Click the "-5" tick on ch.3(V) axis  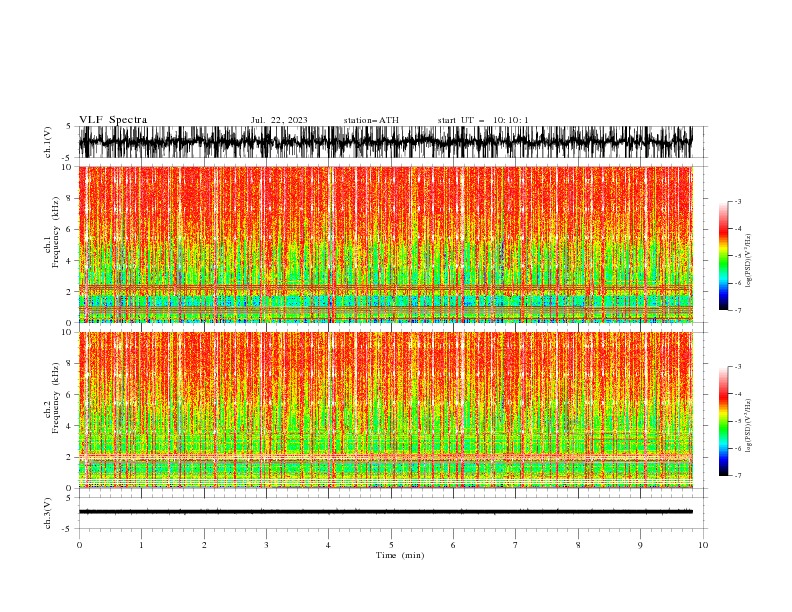[x=66, y=529]
